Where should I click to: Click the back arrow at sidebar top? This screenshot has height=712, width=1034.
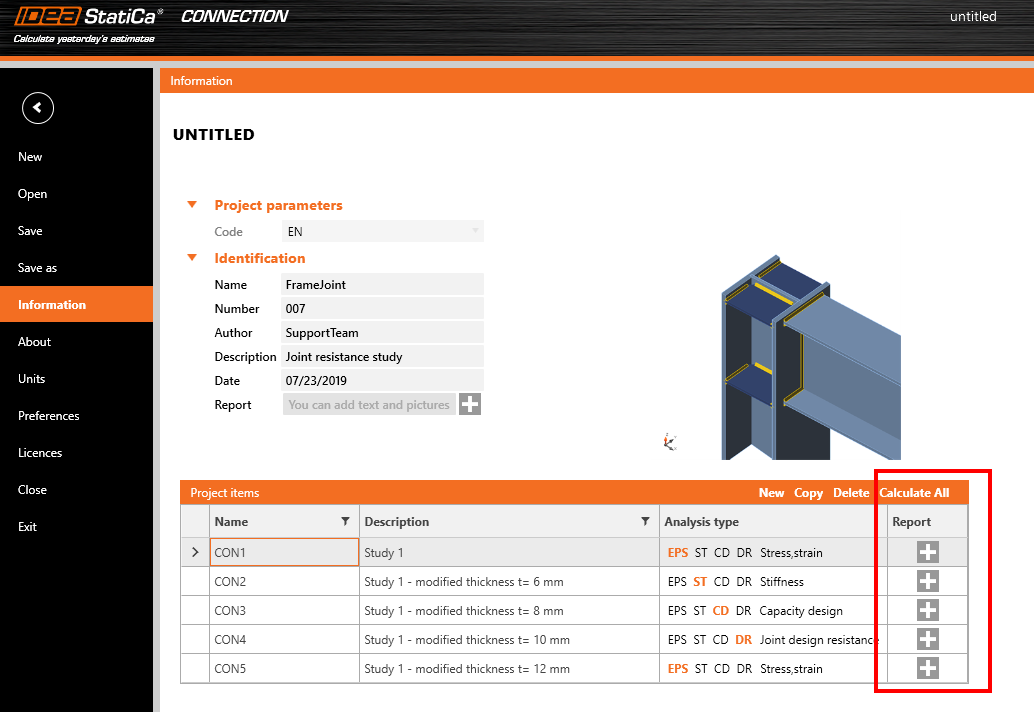coord(37,107)
